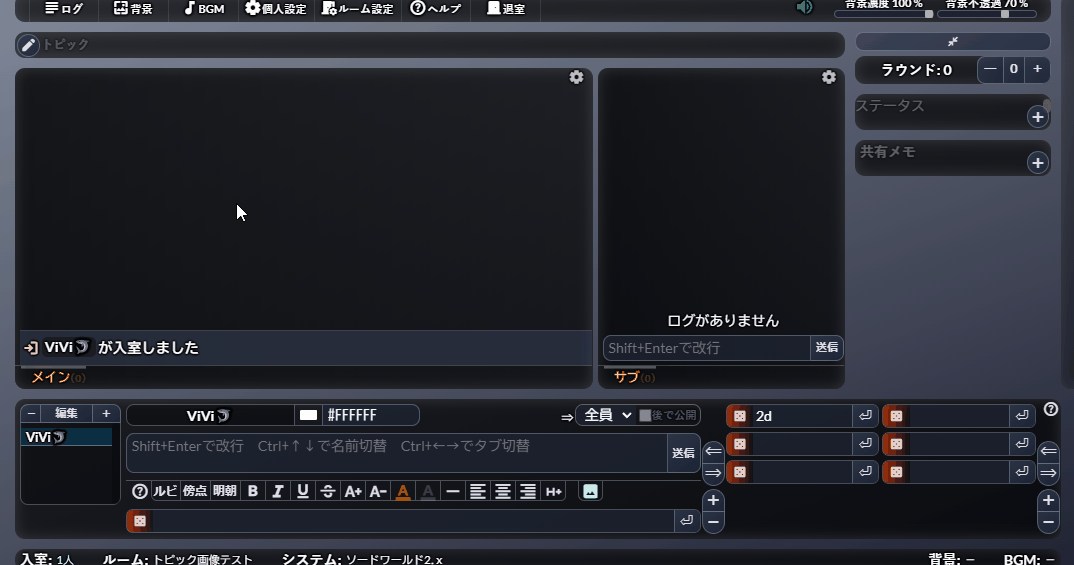Increase the round counter with plus
This screenshot has height=565, width=1074.
[1038, 69]
